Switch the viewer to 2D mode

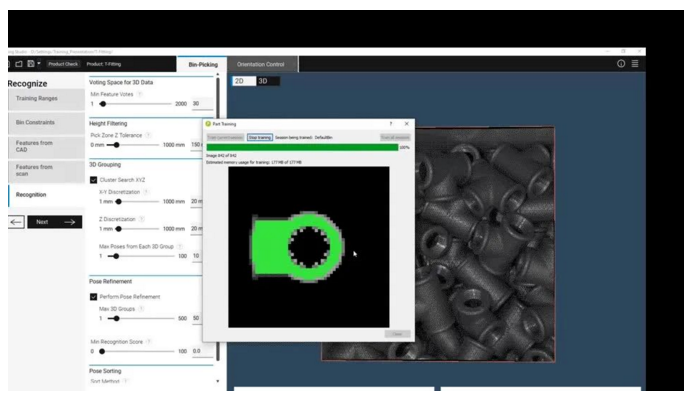pos(244,81)
